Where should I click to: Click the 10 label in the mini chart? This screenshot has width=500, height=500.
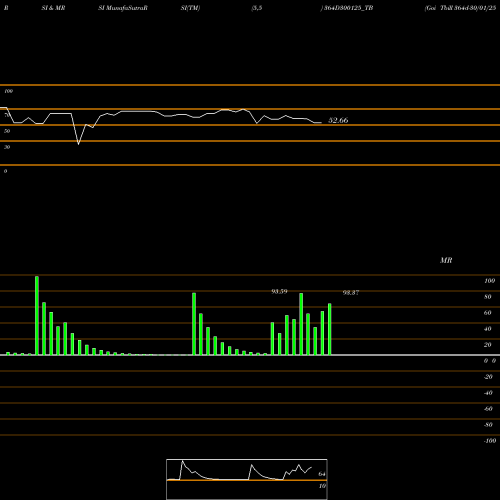322,486
